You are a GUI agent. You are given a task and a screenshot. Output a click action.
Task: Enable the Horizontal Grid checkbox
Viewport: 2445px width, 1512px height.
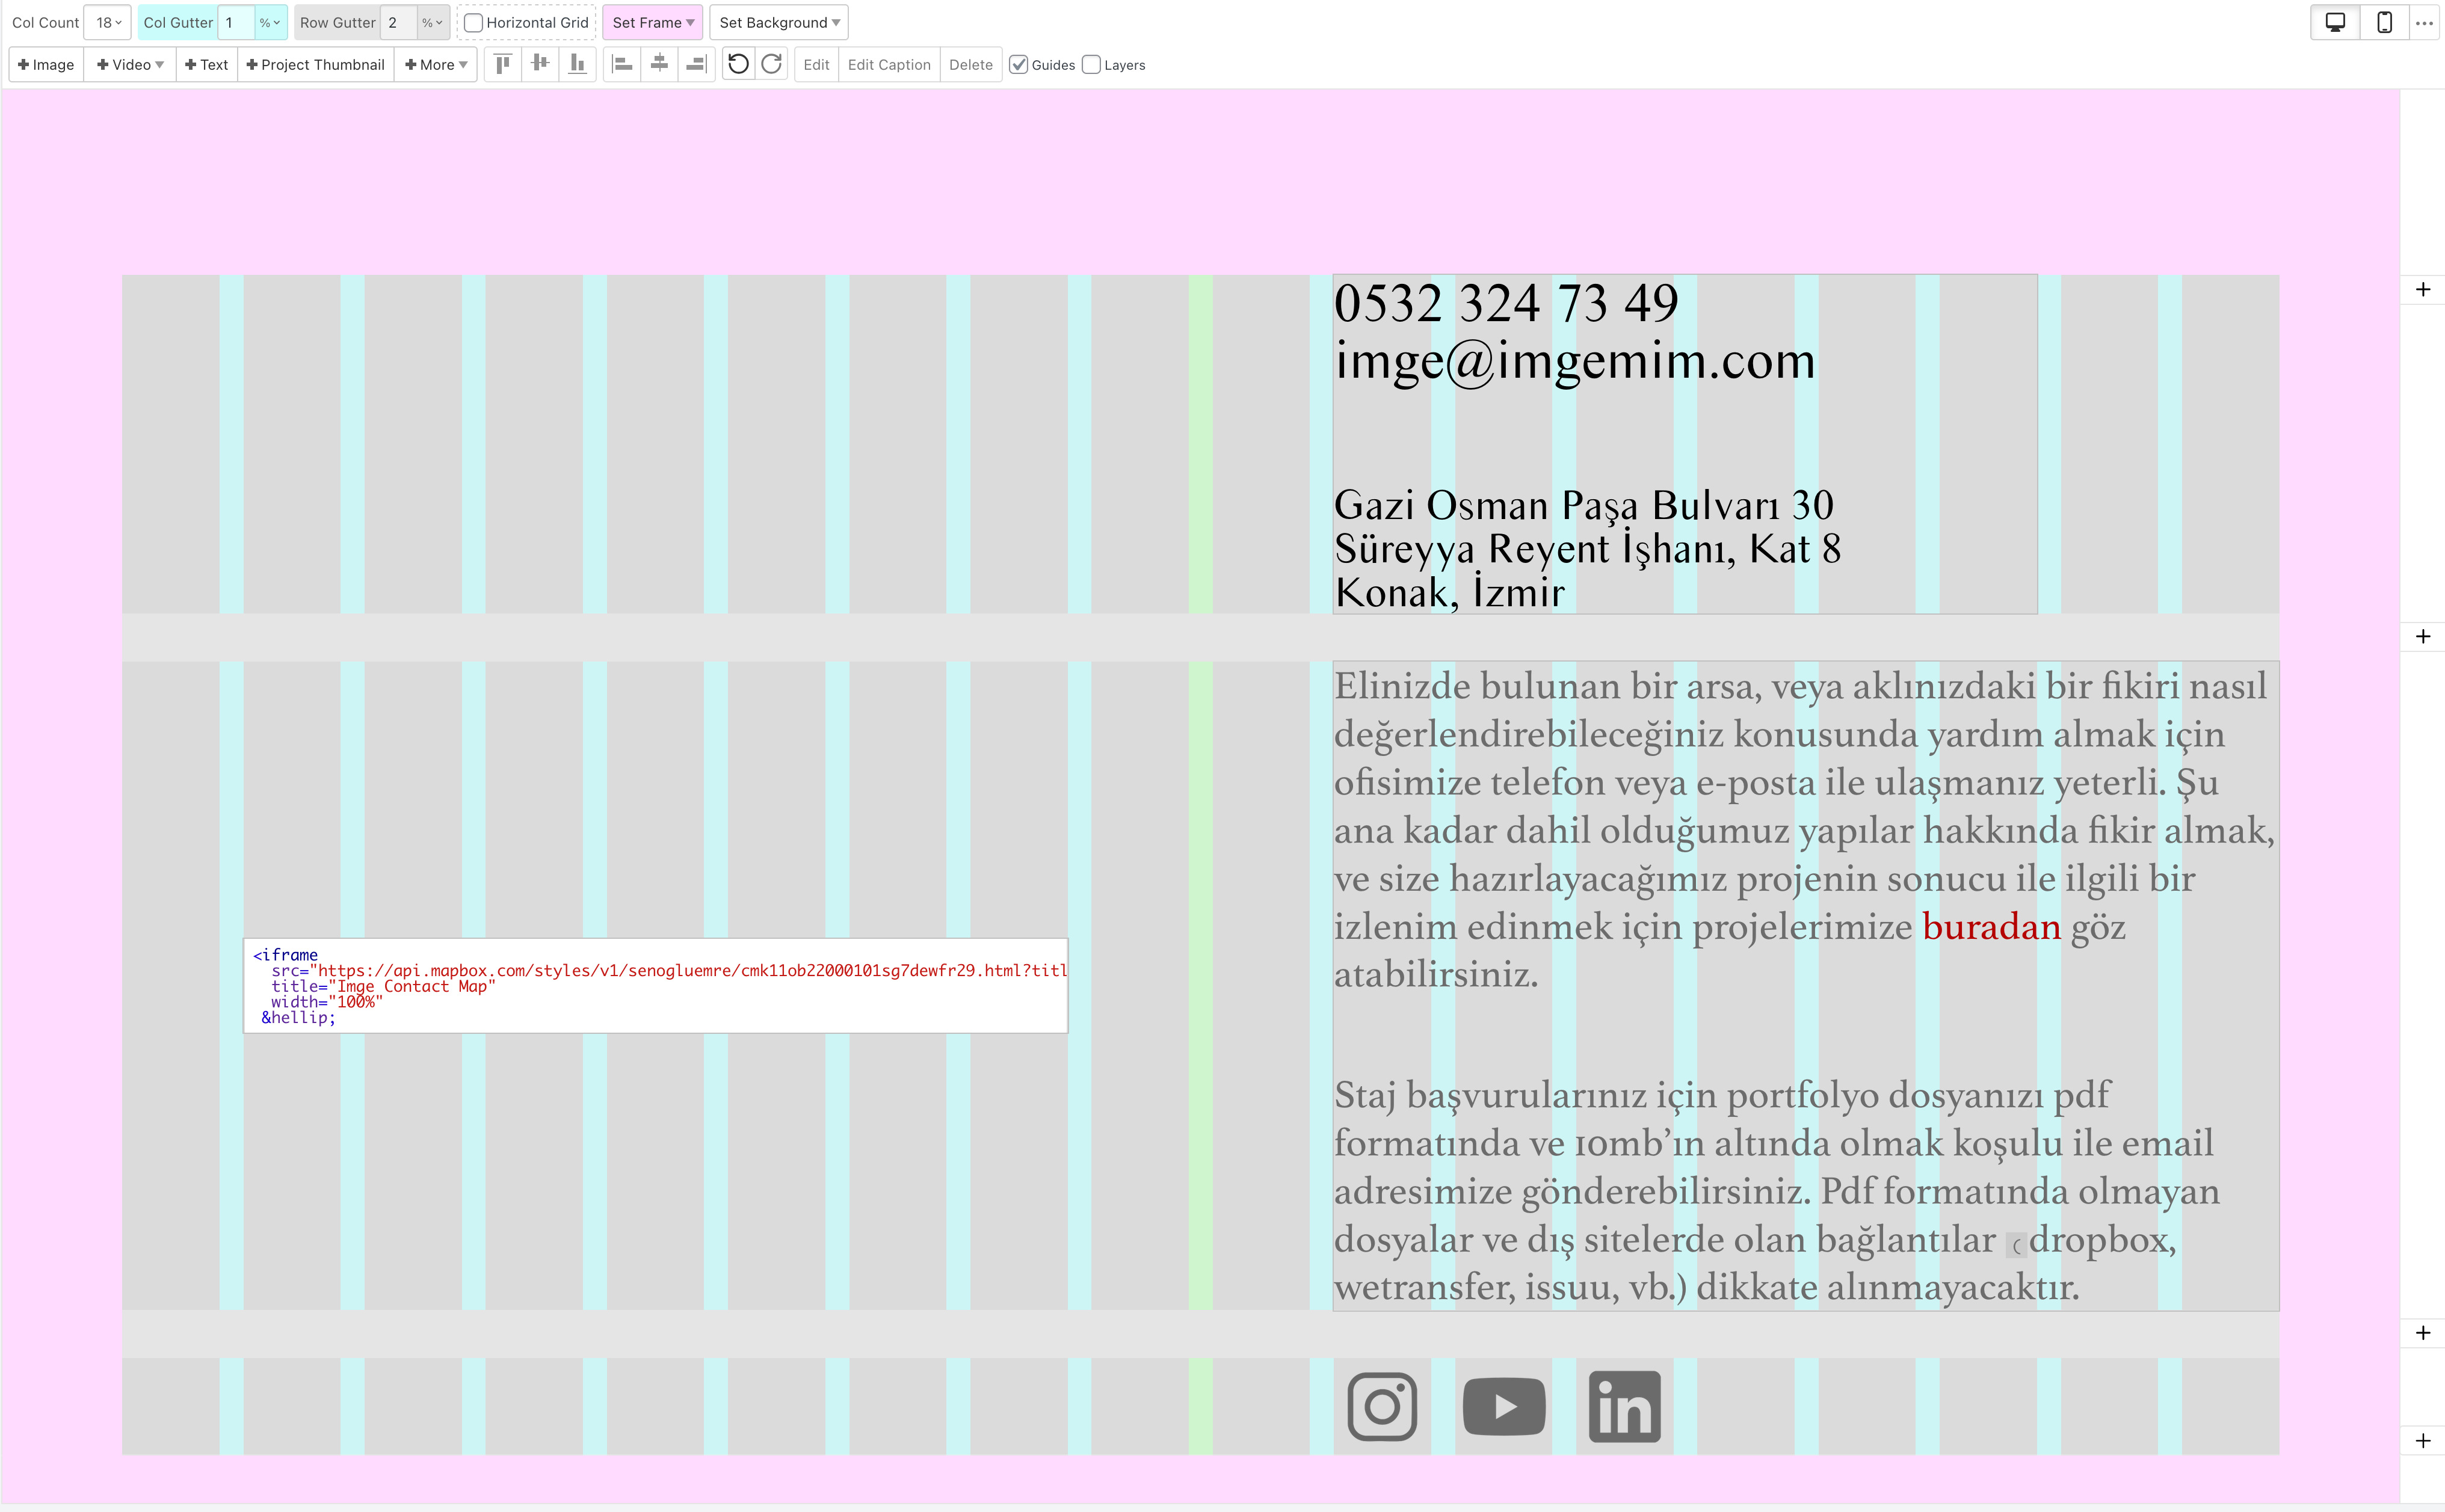[474, 23]
